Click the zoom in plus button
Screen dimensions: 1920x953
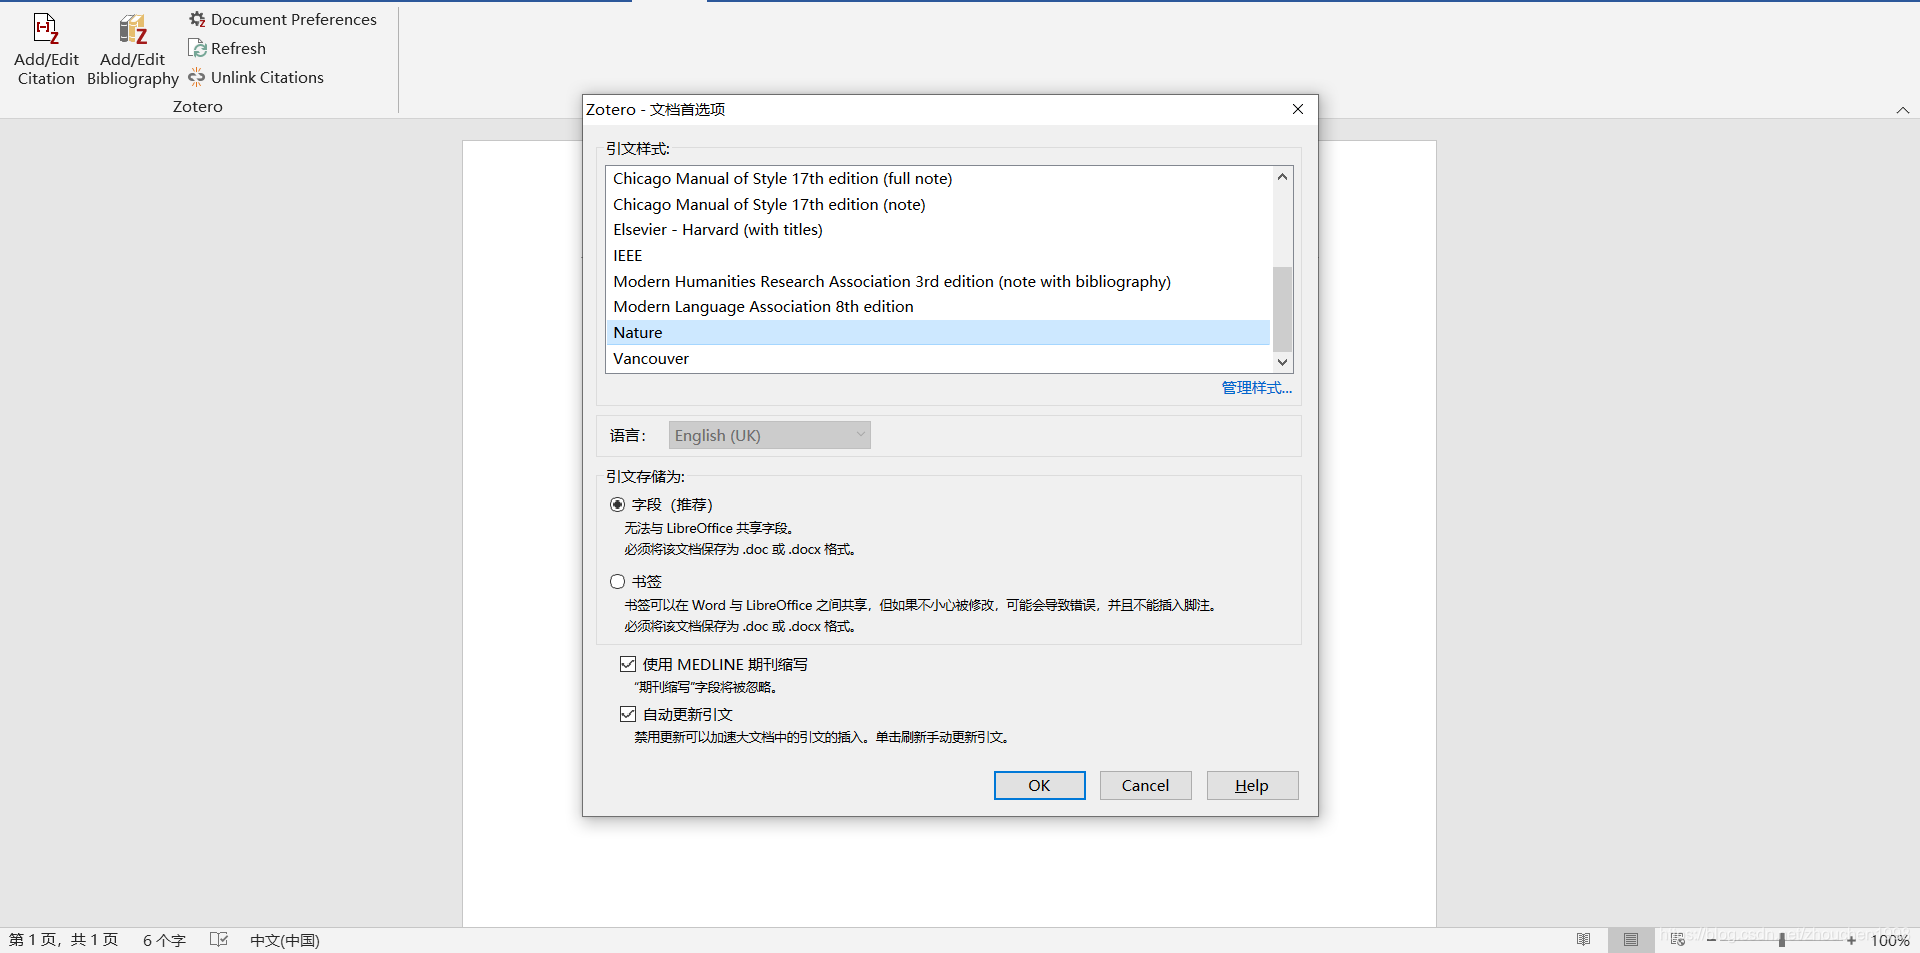coord(1851,940)
